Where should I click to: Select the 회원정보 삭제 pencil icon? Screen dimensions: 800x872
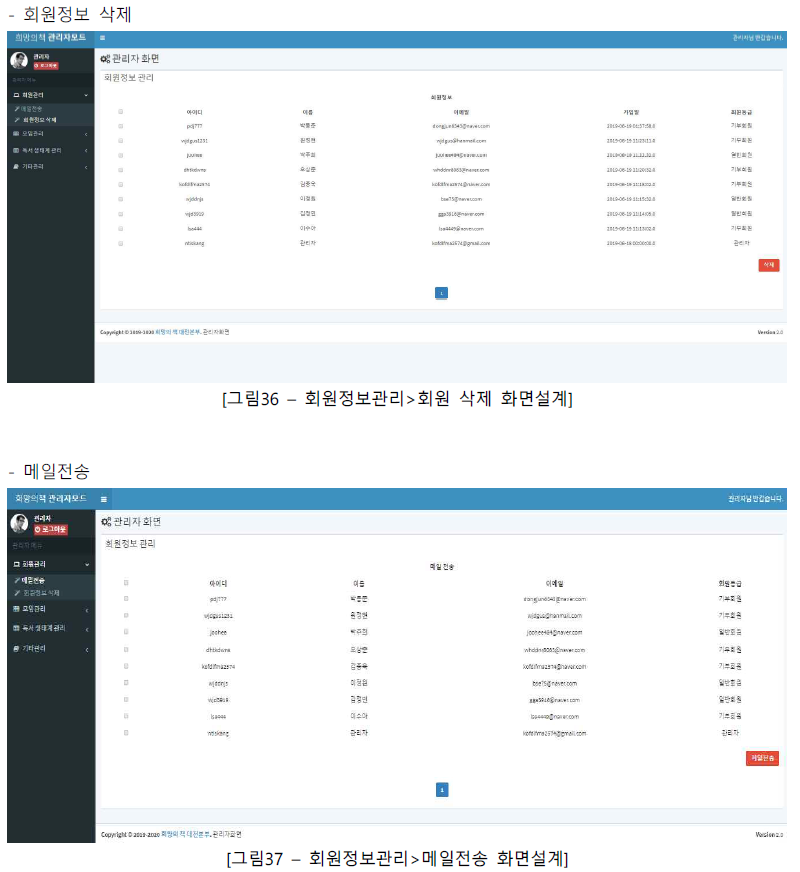(15, 118)
